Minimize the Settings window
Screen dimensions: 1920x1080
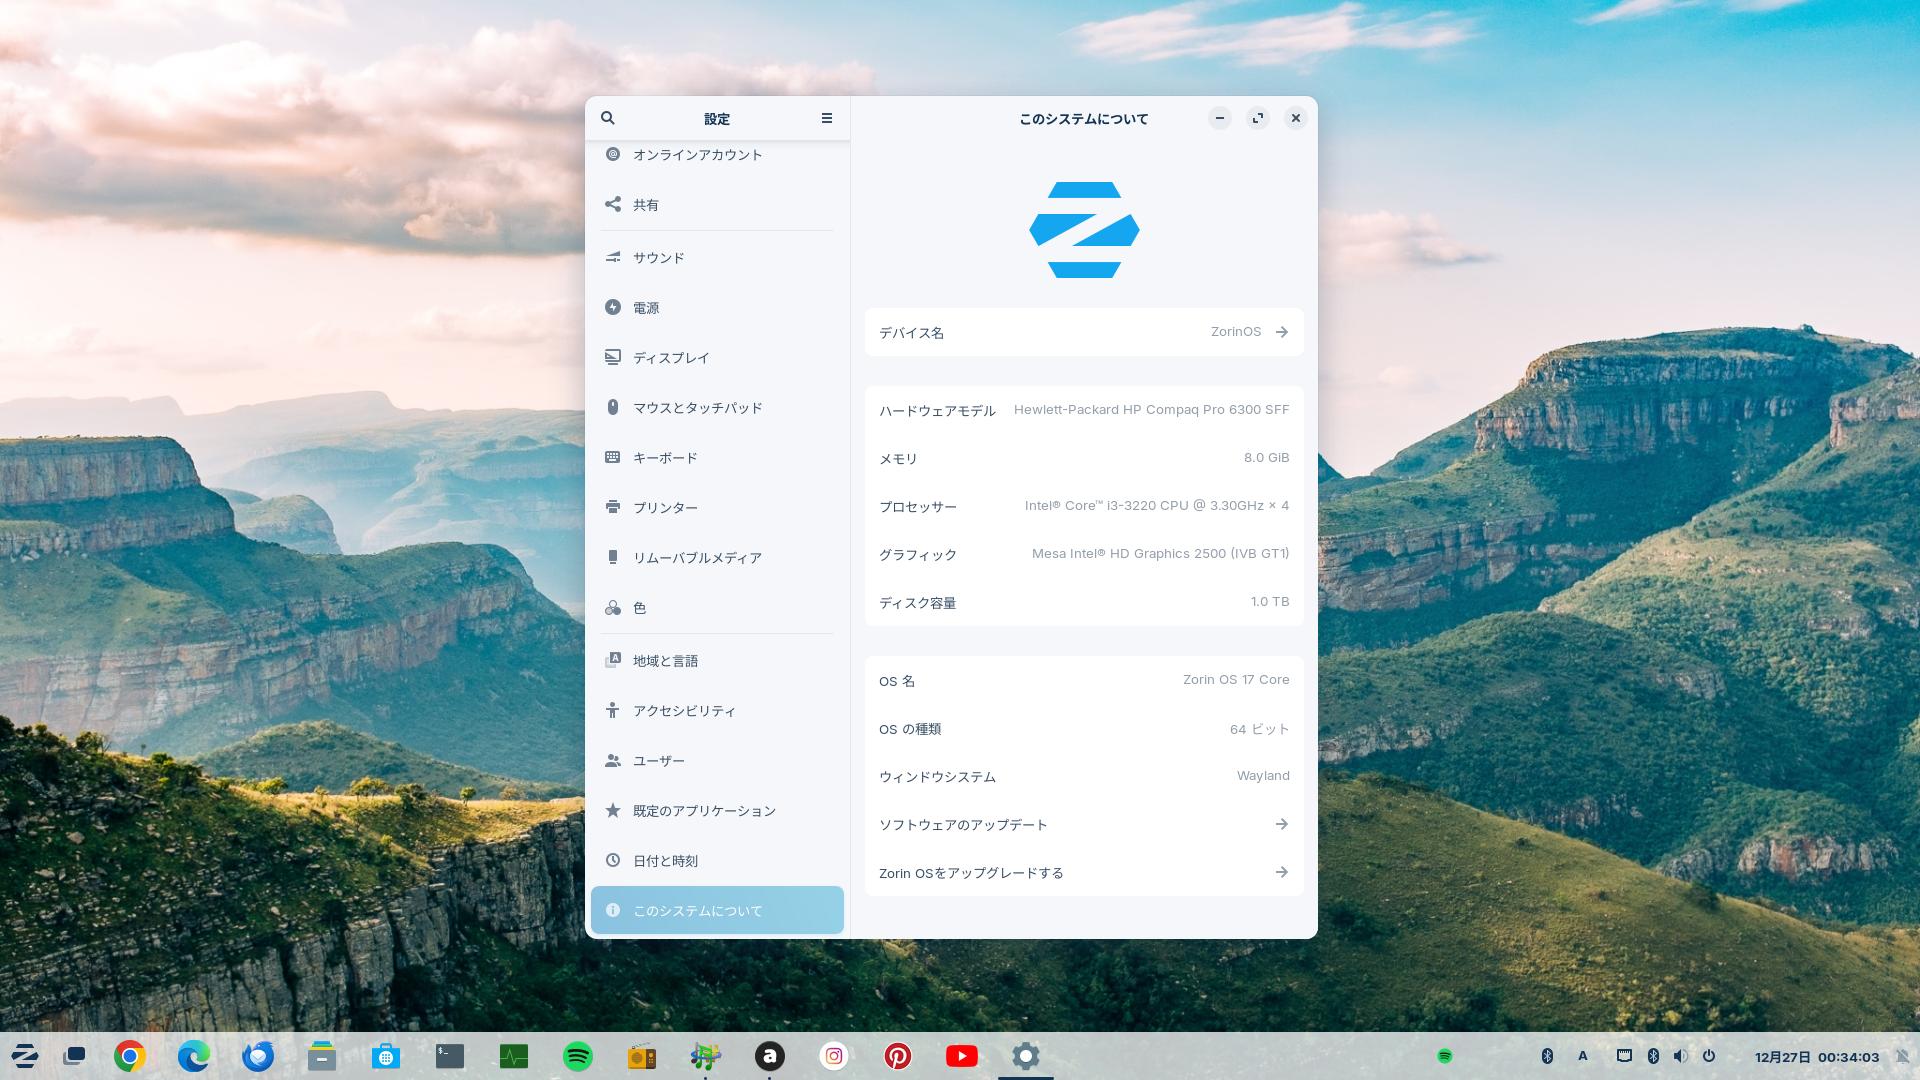point(1220,118)
